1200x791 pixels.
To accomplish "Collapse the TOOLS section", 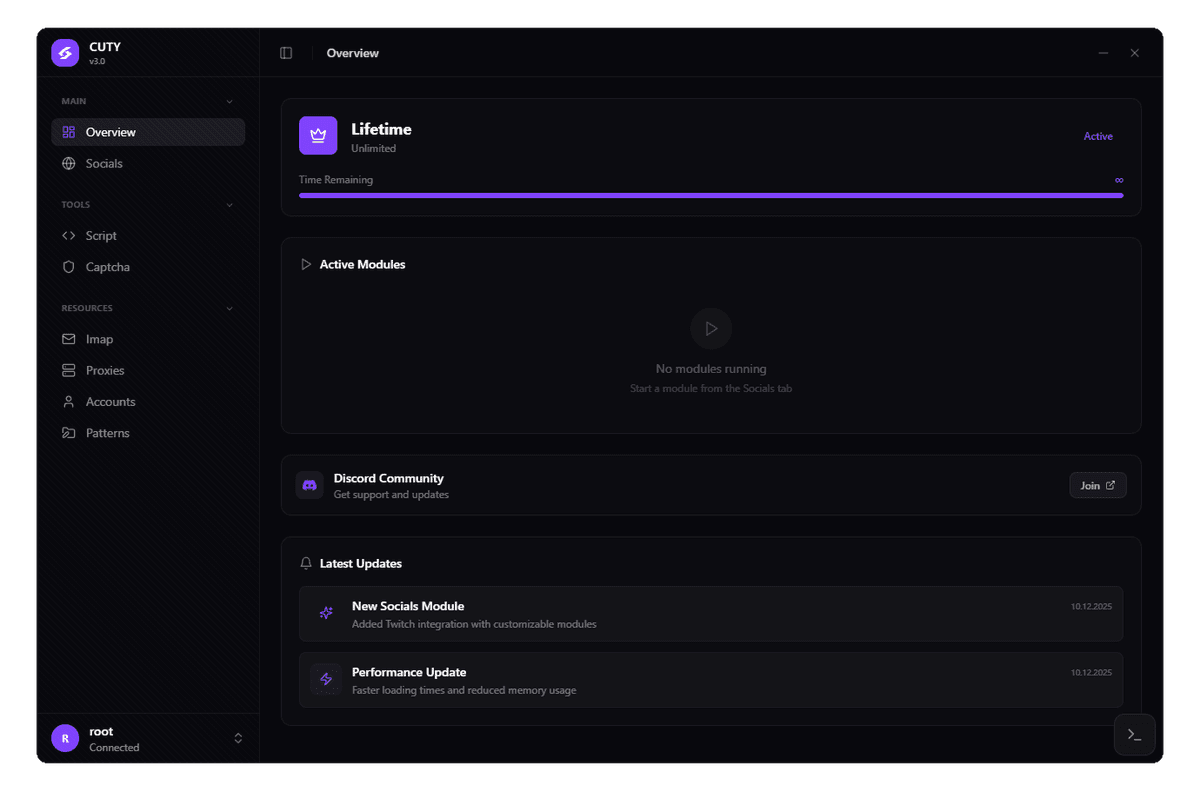I will [x=229, y=204].
